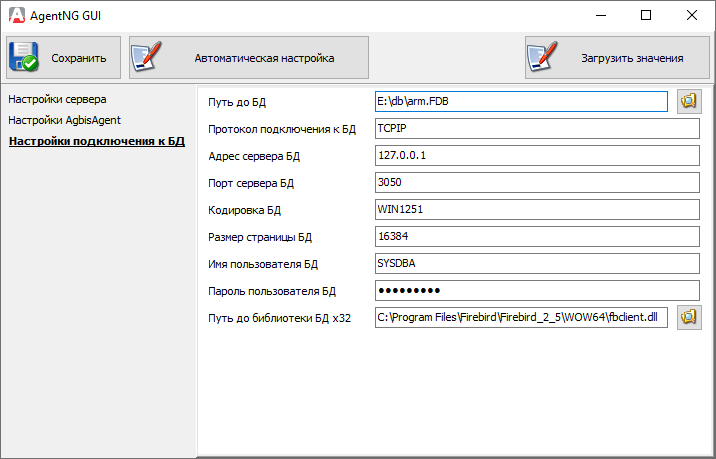Focus the Протокол подключения к БД field
716x459 pixels.
(x=535, y=128)
